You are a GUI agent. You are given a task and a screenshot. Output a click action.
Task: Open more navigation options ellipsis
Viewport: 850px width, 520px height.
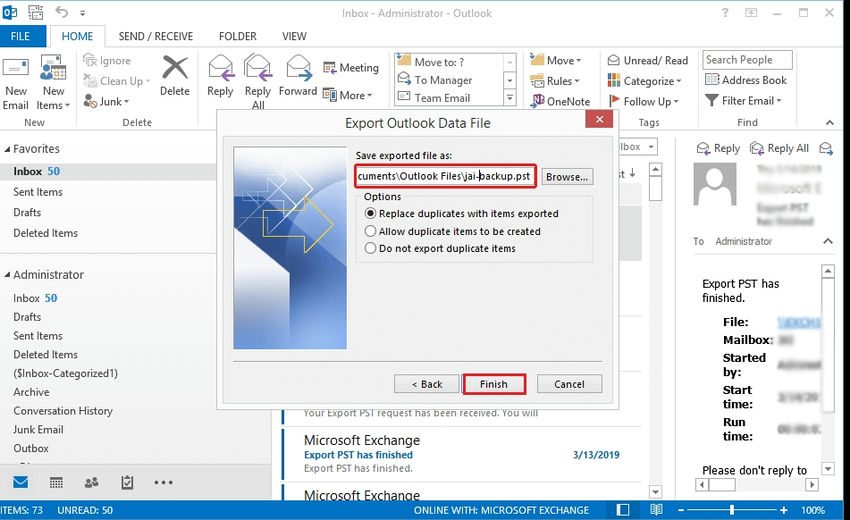point(163,482)
